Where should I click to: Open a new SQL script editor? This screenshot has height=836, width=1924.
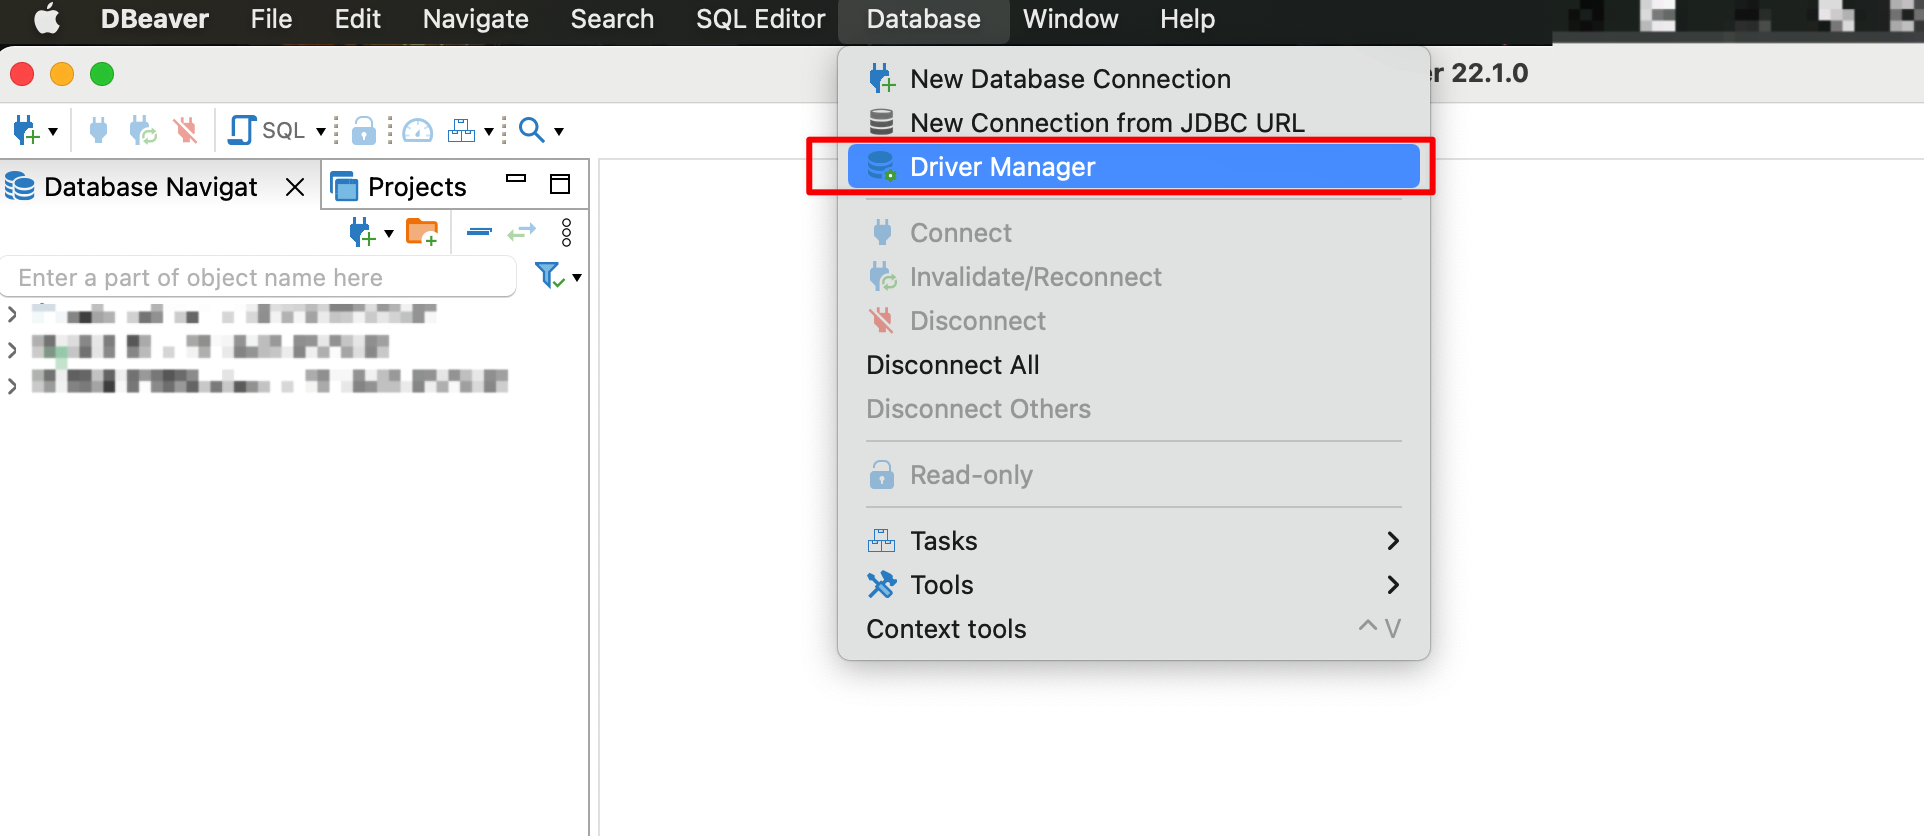click(x=267, y=130)
